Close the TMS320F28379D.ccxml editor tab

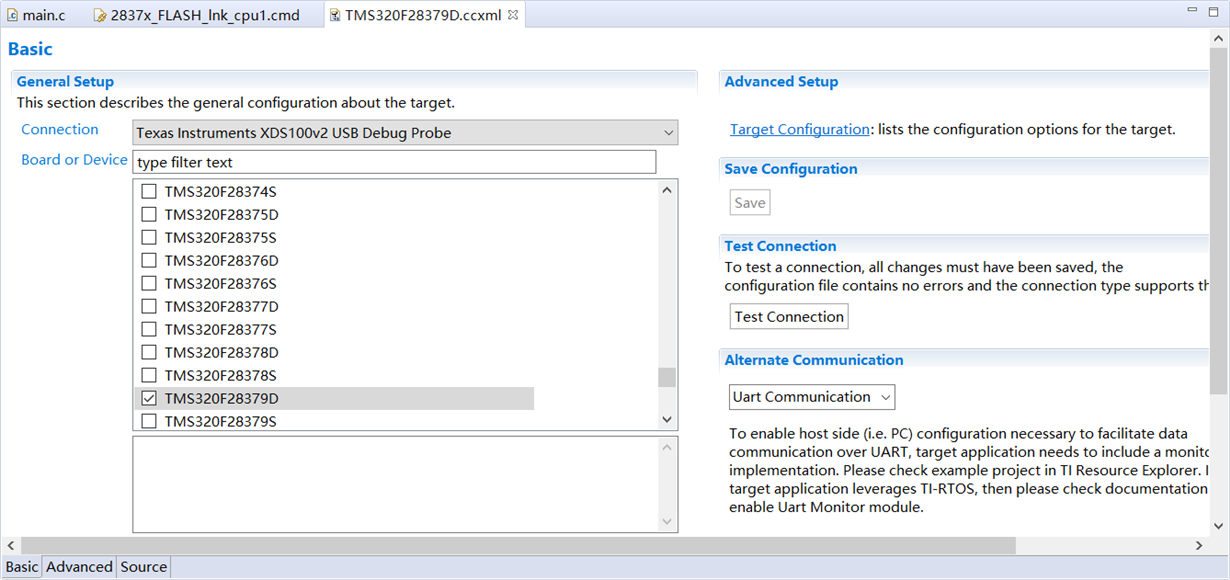point(513,16)
